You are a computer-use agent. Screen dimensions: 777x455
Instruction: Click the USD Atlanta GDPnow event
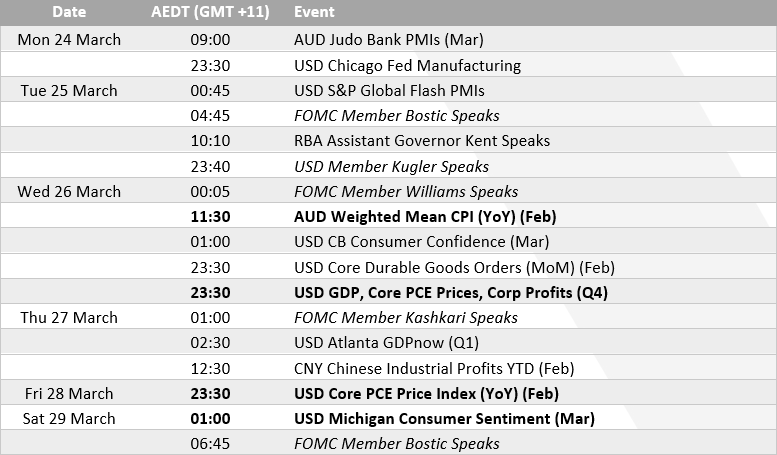384,342
